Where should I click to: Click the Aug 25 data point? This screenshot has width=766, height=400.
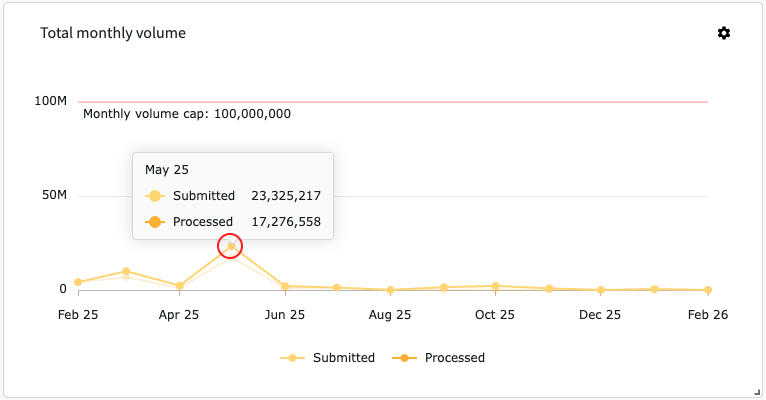pyautogui.click(x=390, y=290)
